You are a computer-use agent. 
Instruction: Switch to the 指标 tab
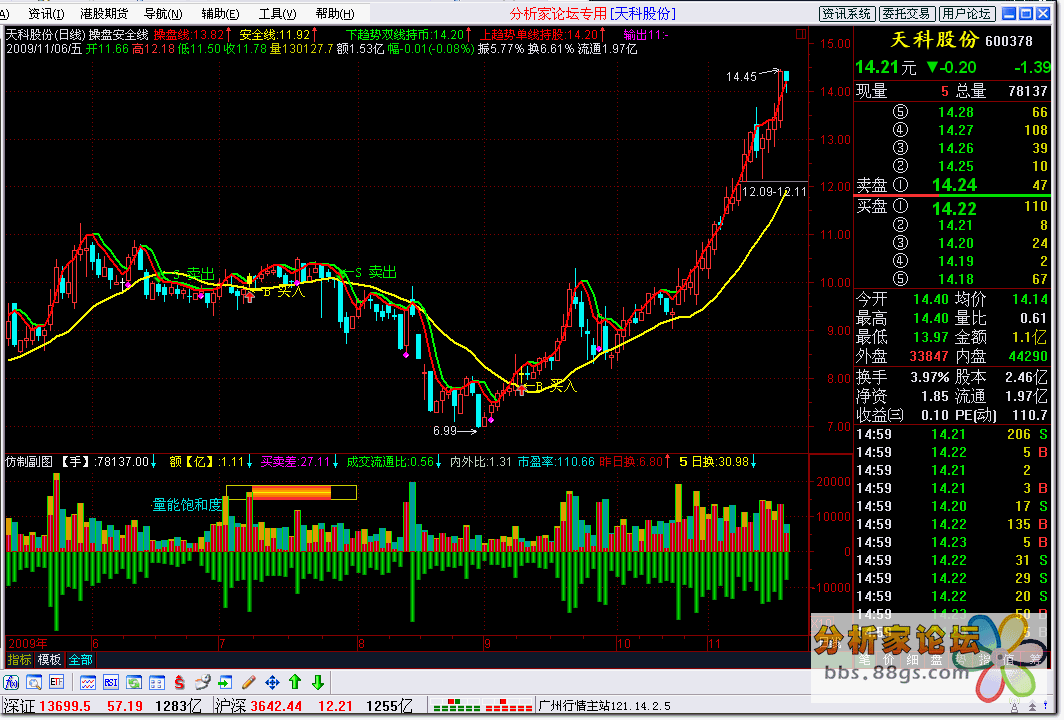[19, 660]
